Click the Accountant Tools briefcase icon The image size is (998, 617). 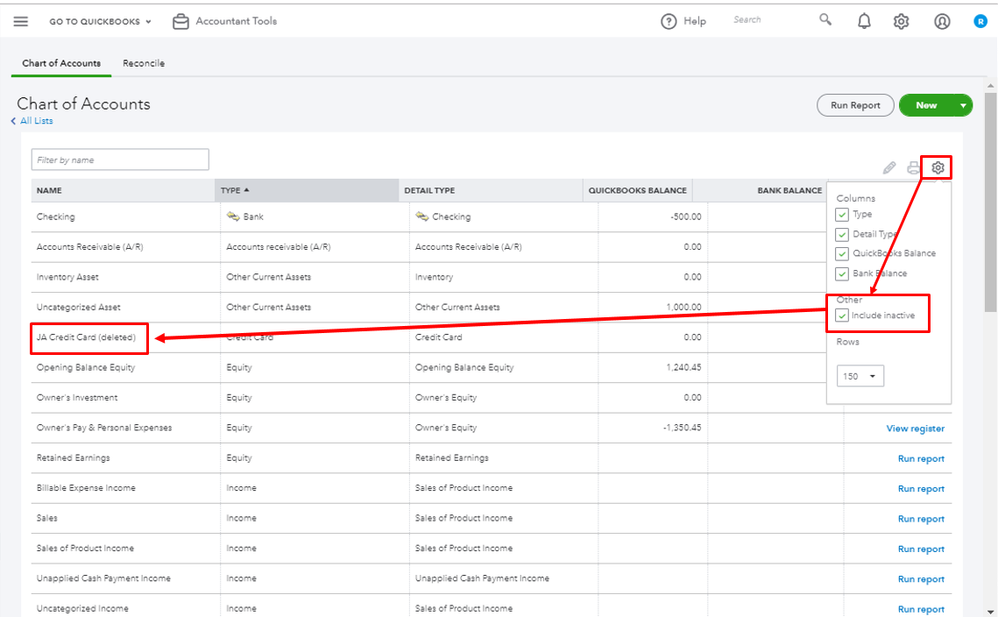(x=181, y=21)
